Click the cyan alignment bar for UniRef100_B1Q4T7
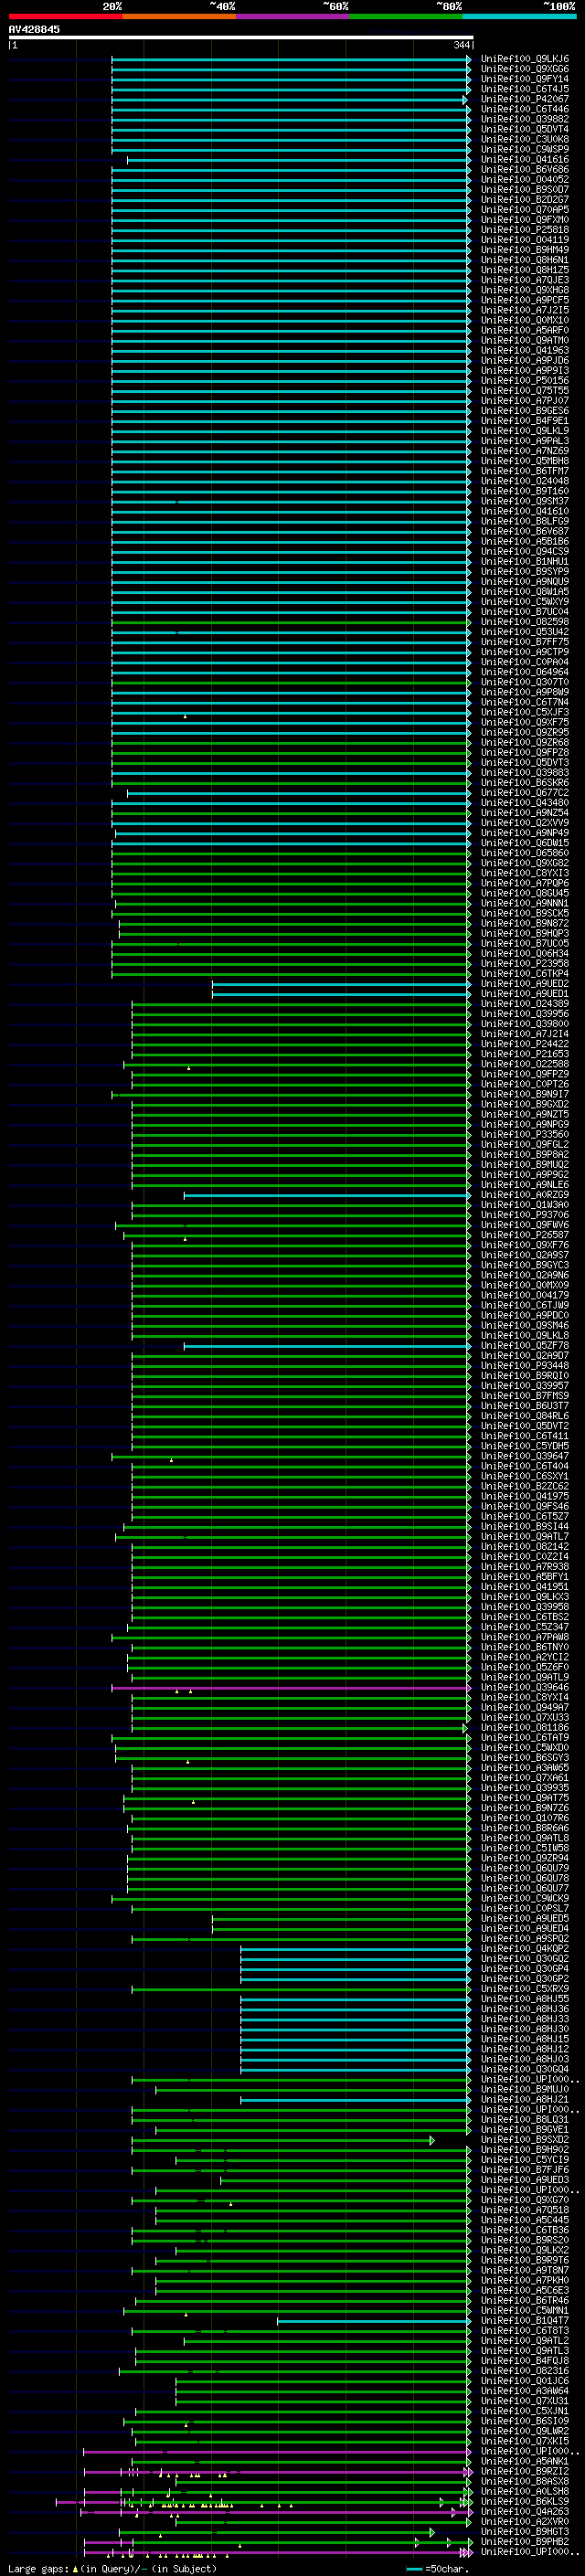Viewport: 585px width, 2576px height. click(373, 2320)
